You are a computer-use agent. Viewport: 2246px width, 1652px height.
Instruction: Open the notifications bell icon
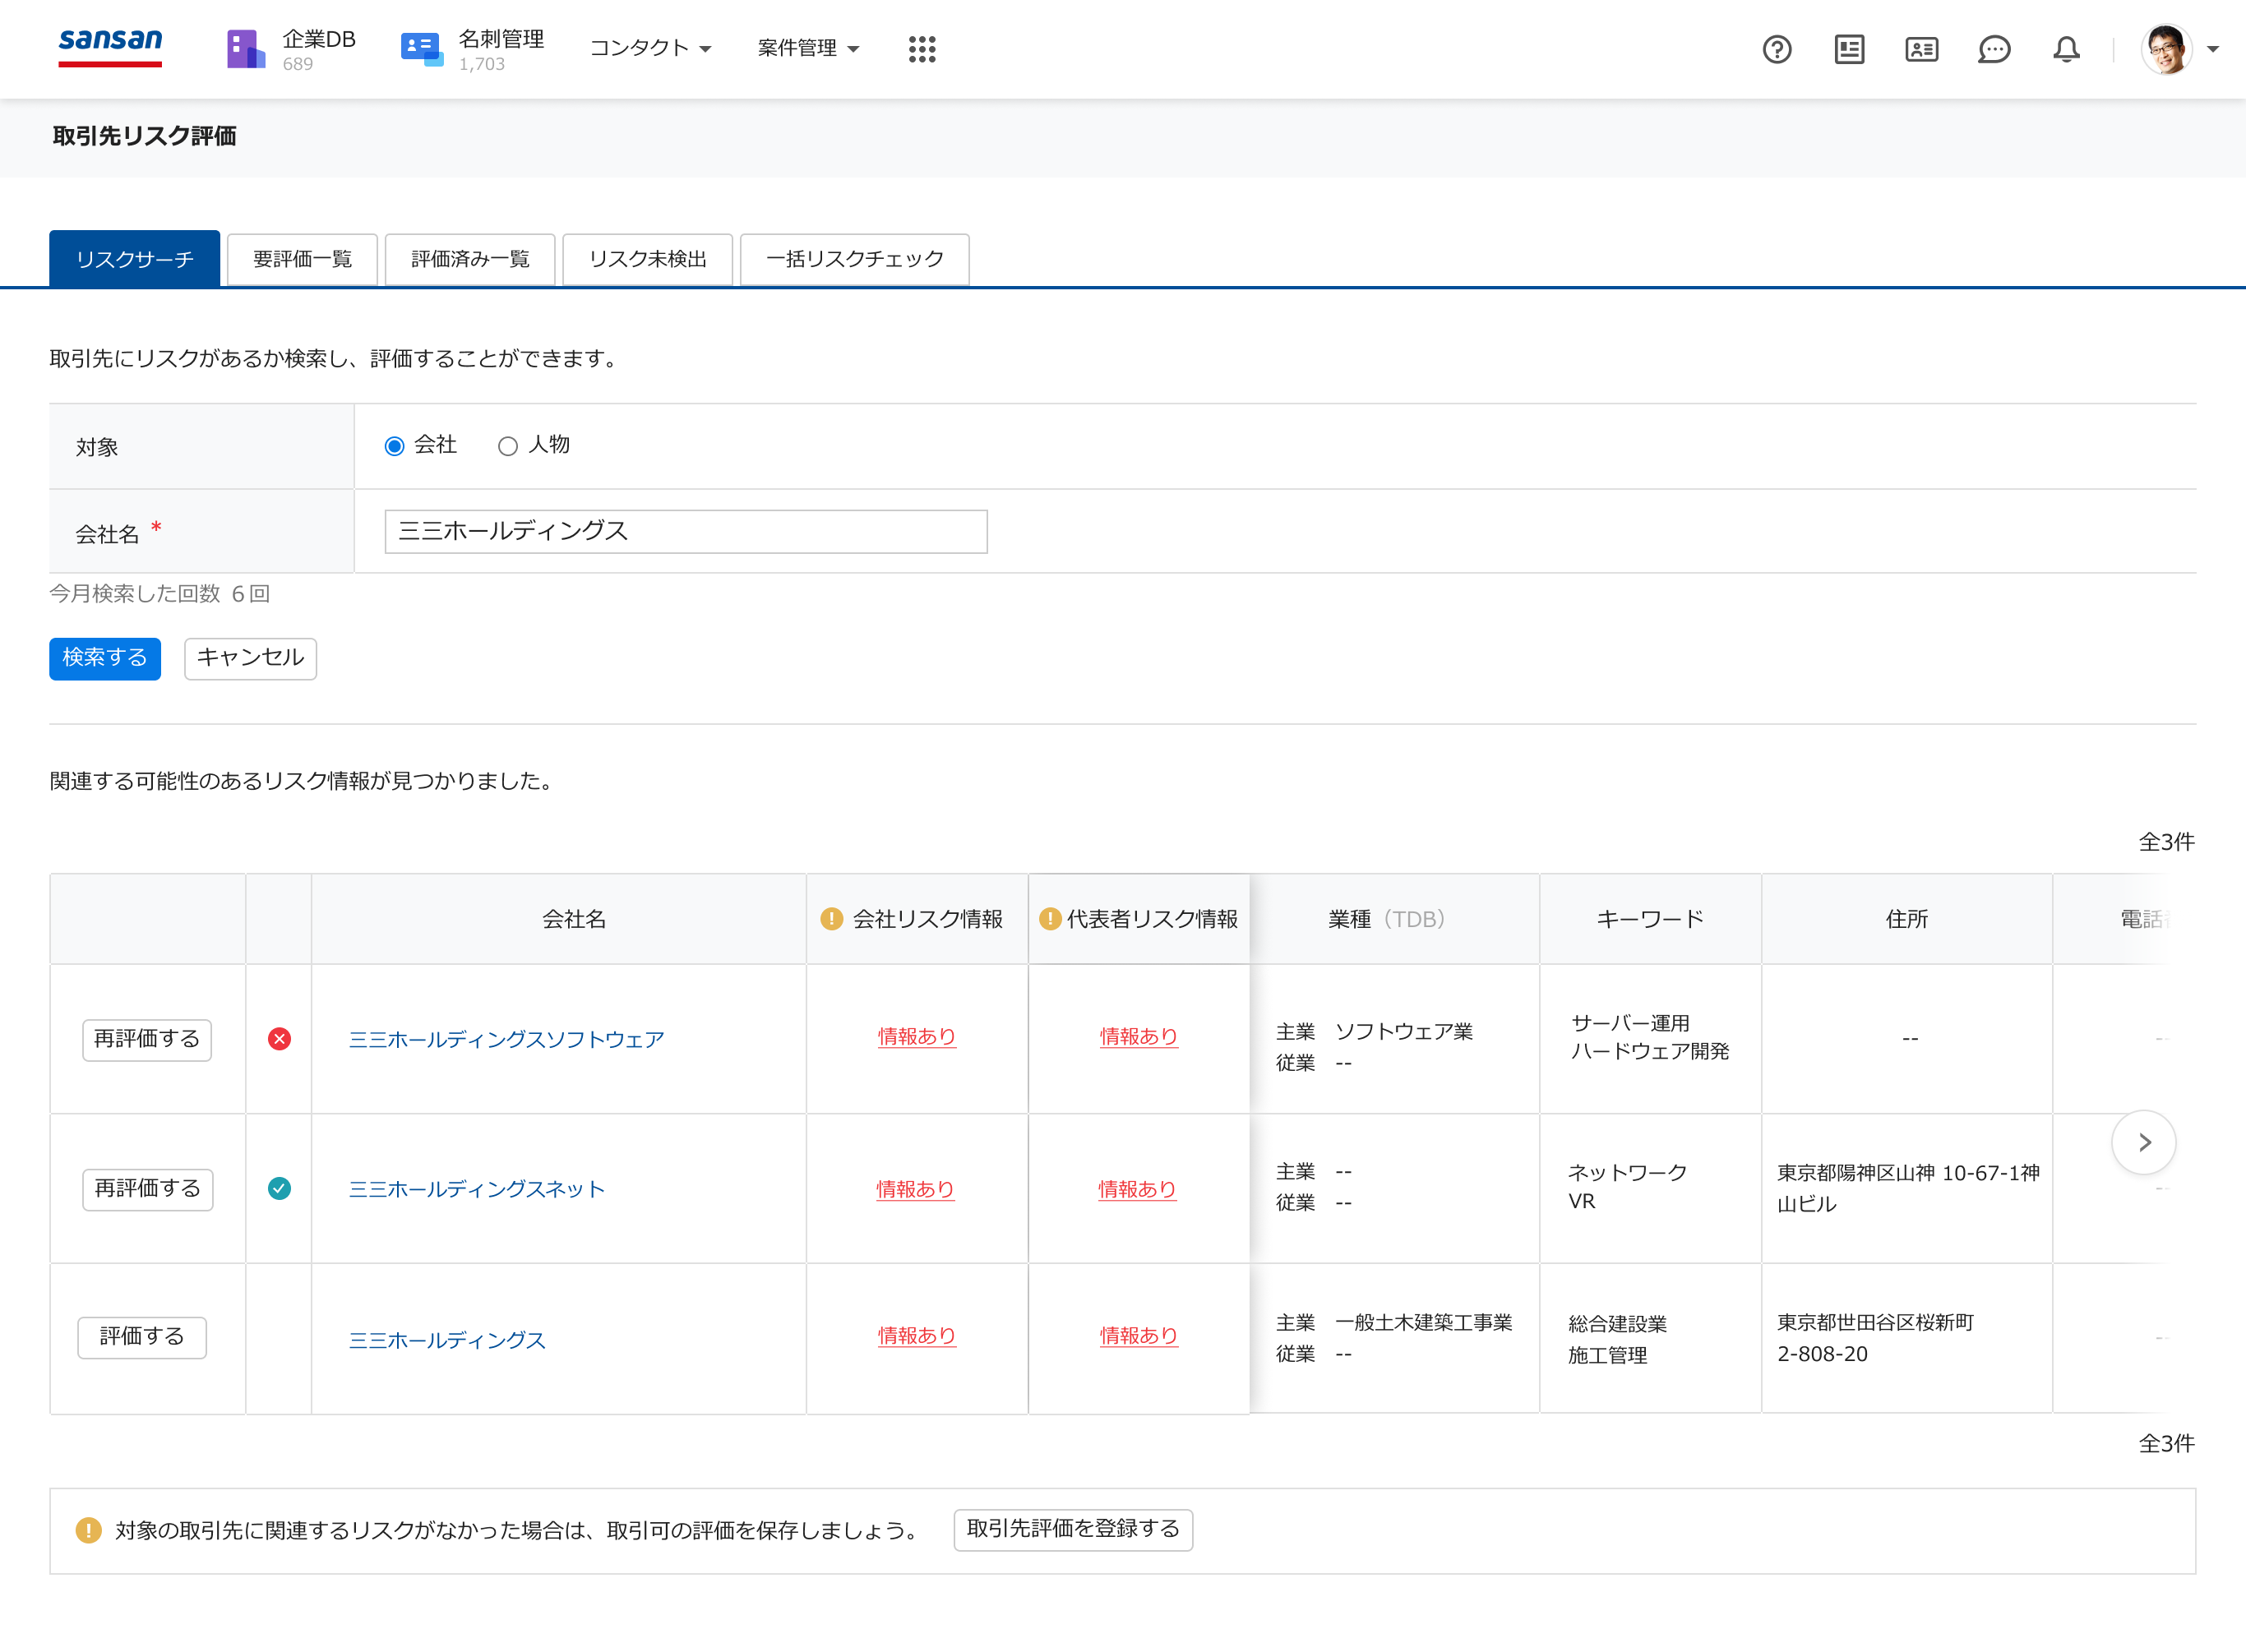2066,49
